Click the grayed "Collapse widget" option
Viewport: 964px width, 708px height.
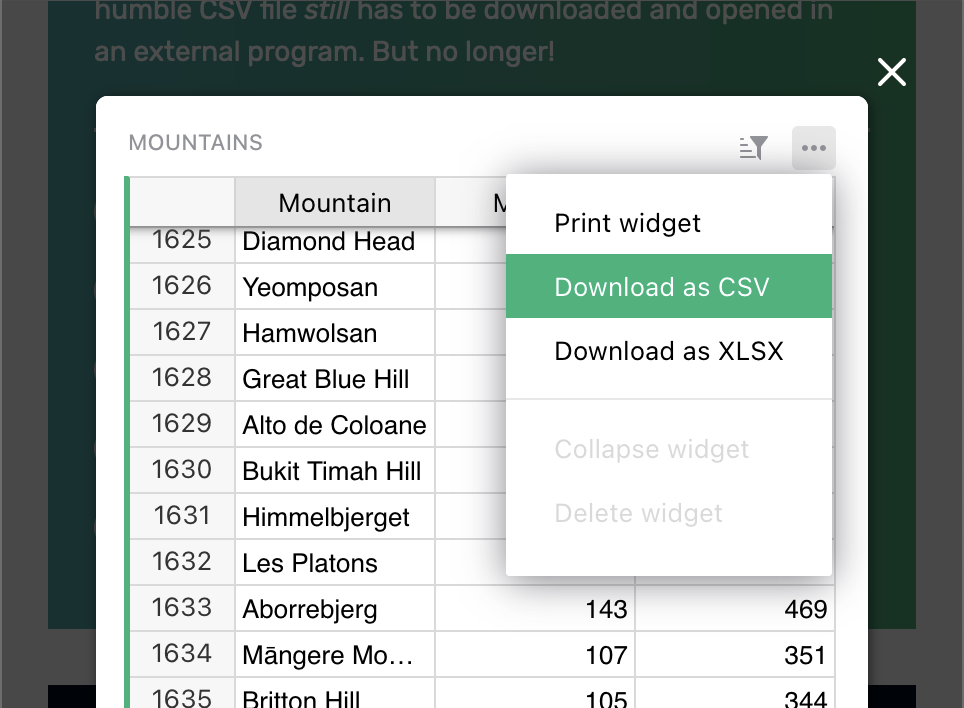pos(652,449)
